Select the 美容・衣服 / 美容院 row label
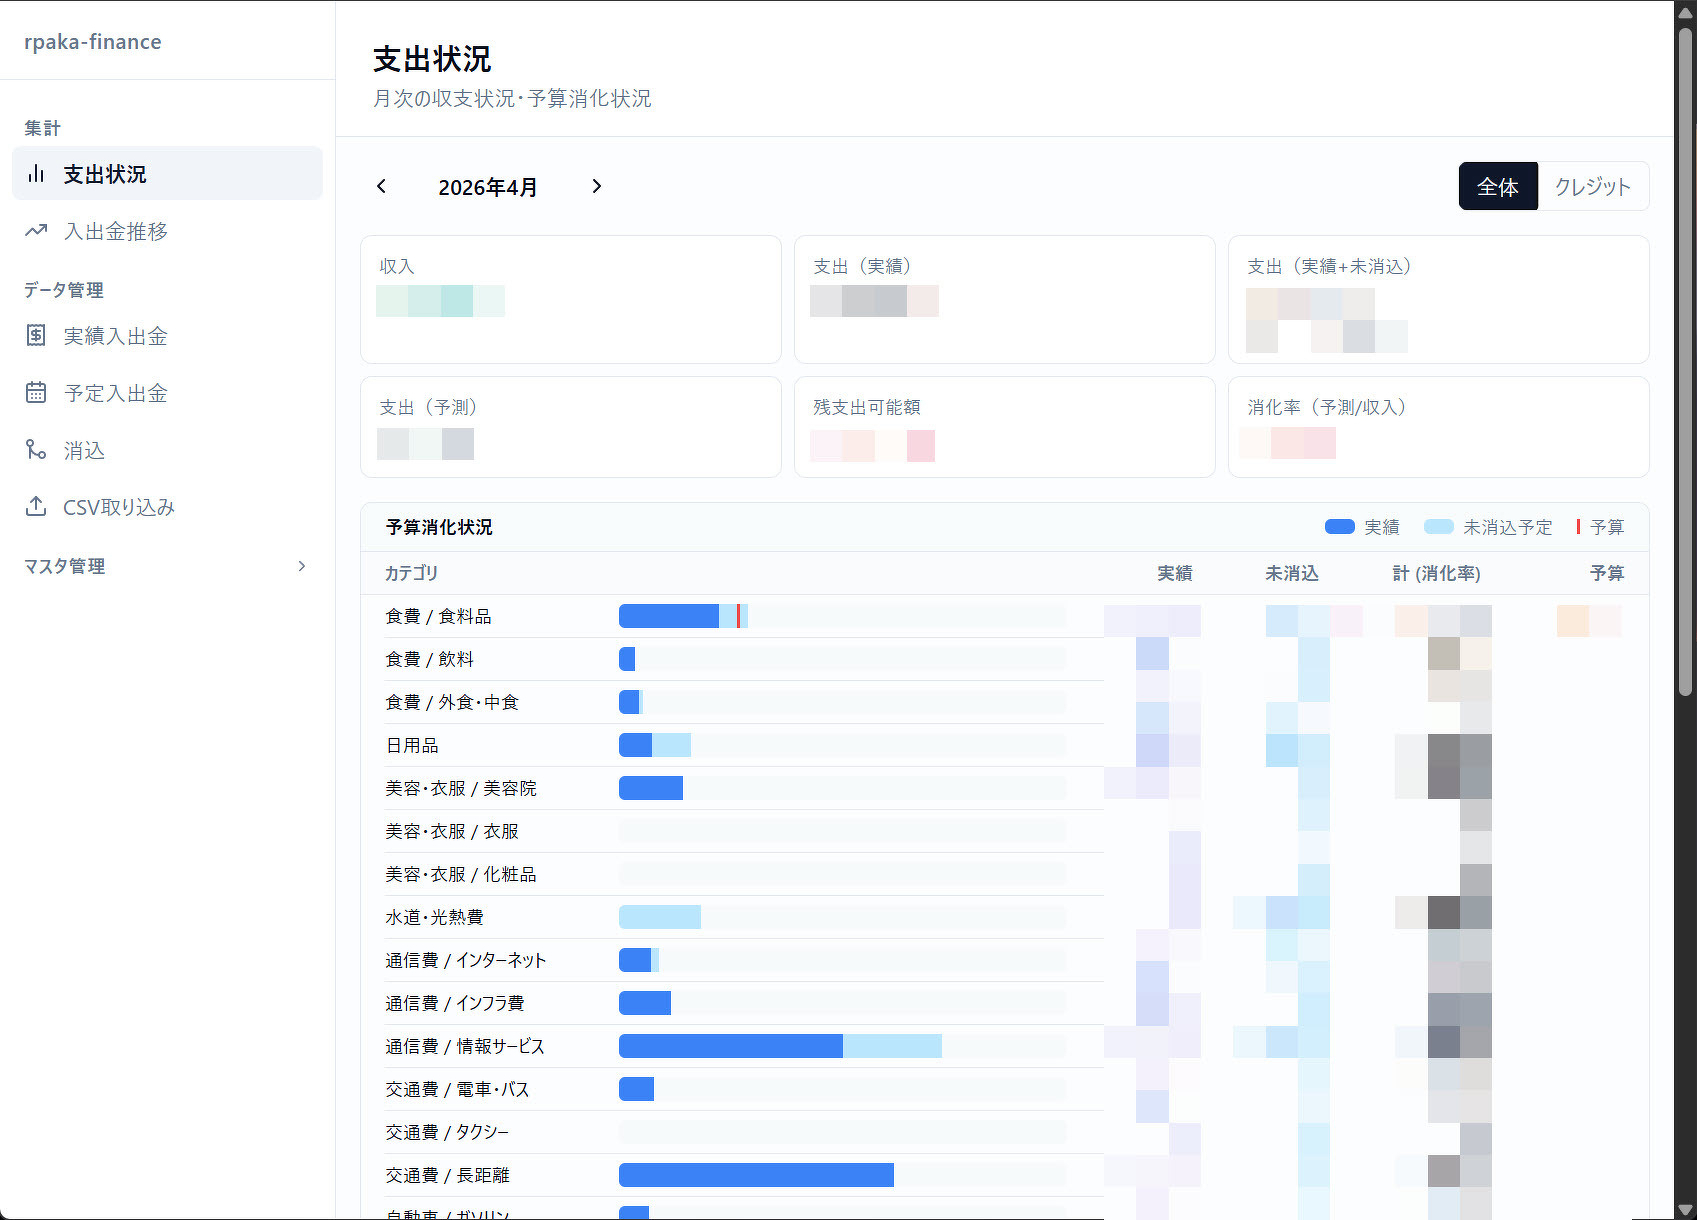The height and width of the screenshot is (1220, 1697). (461, 788)
